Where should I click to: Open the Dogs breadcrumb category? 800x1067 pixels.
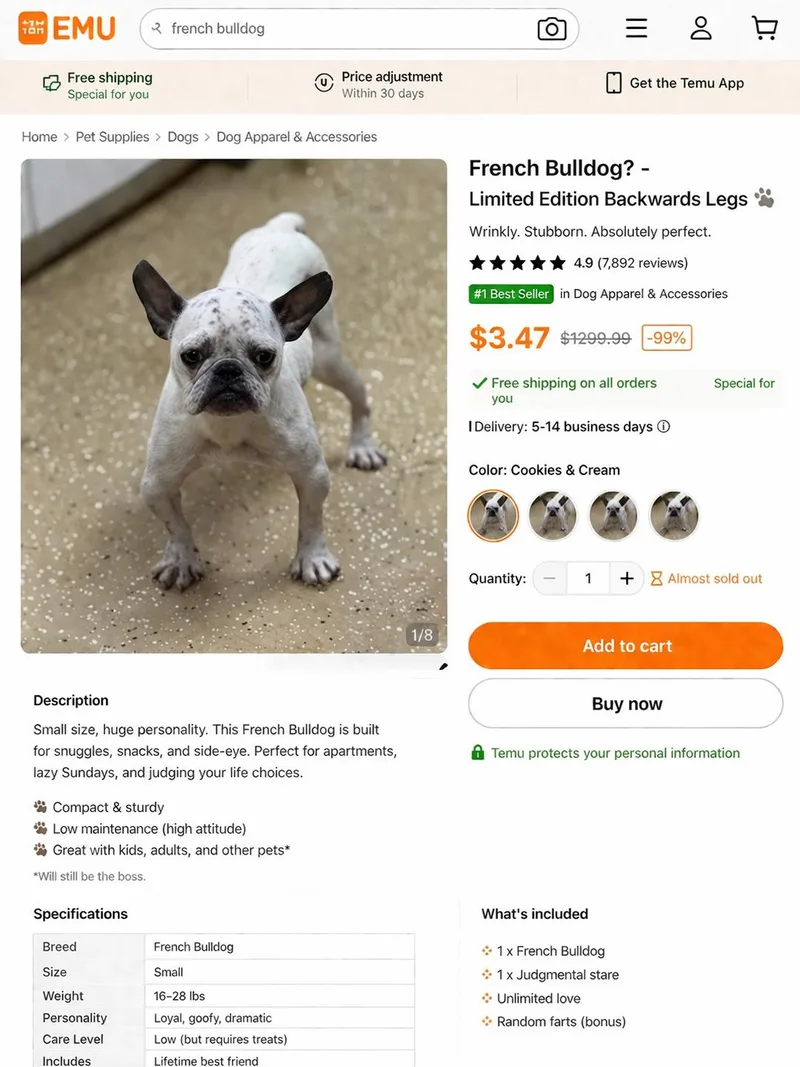click(x=183, y=137)
